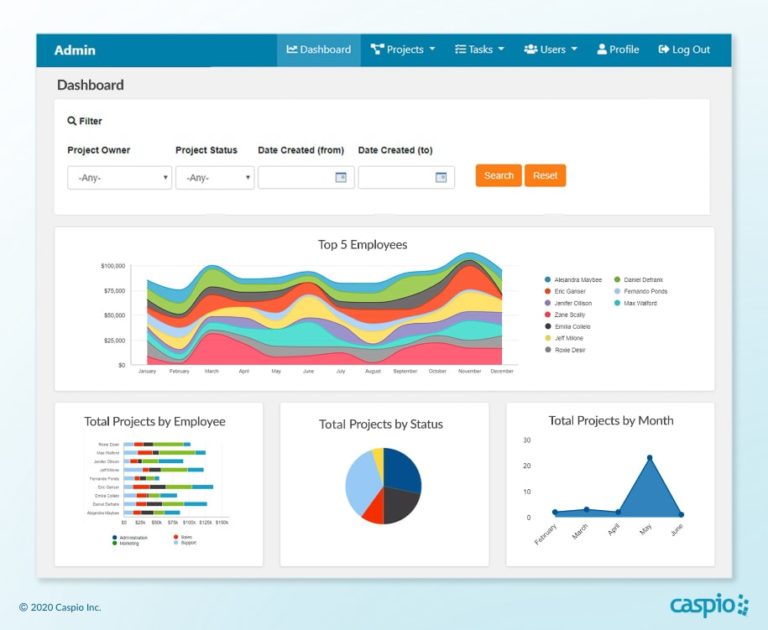Viewport: 768px width, 630px height.
Task: Click the Max Watford teal legend swatch
Action: coord(617,303)
